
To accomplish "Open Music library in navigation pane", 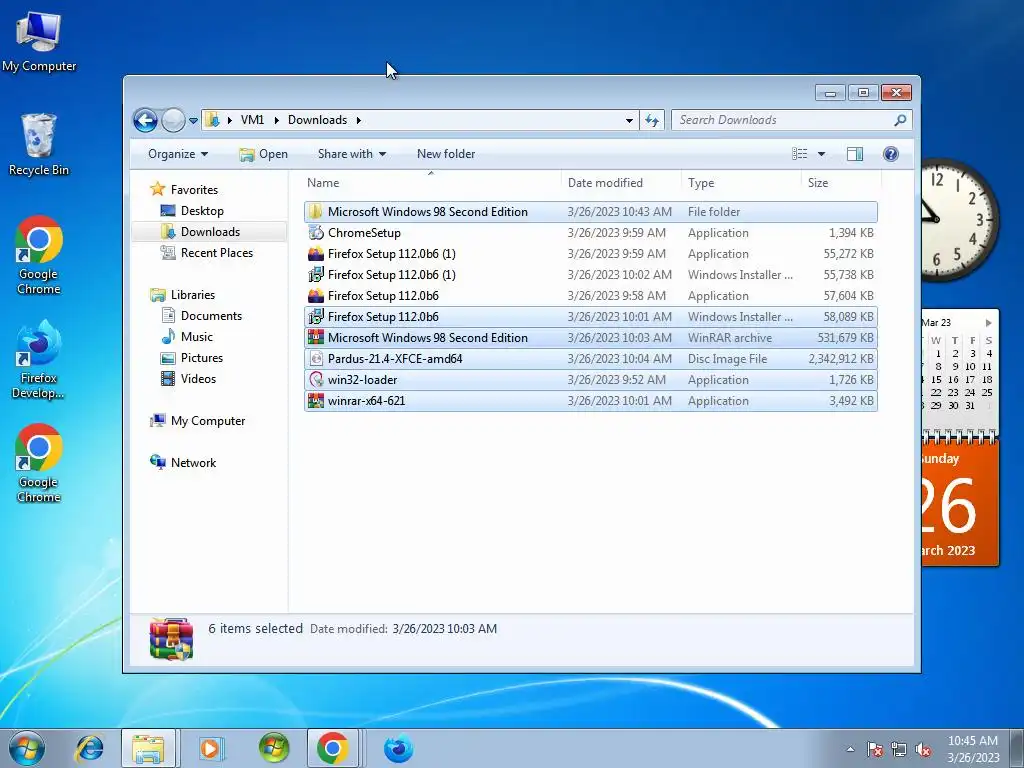I will [197, 337].
